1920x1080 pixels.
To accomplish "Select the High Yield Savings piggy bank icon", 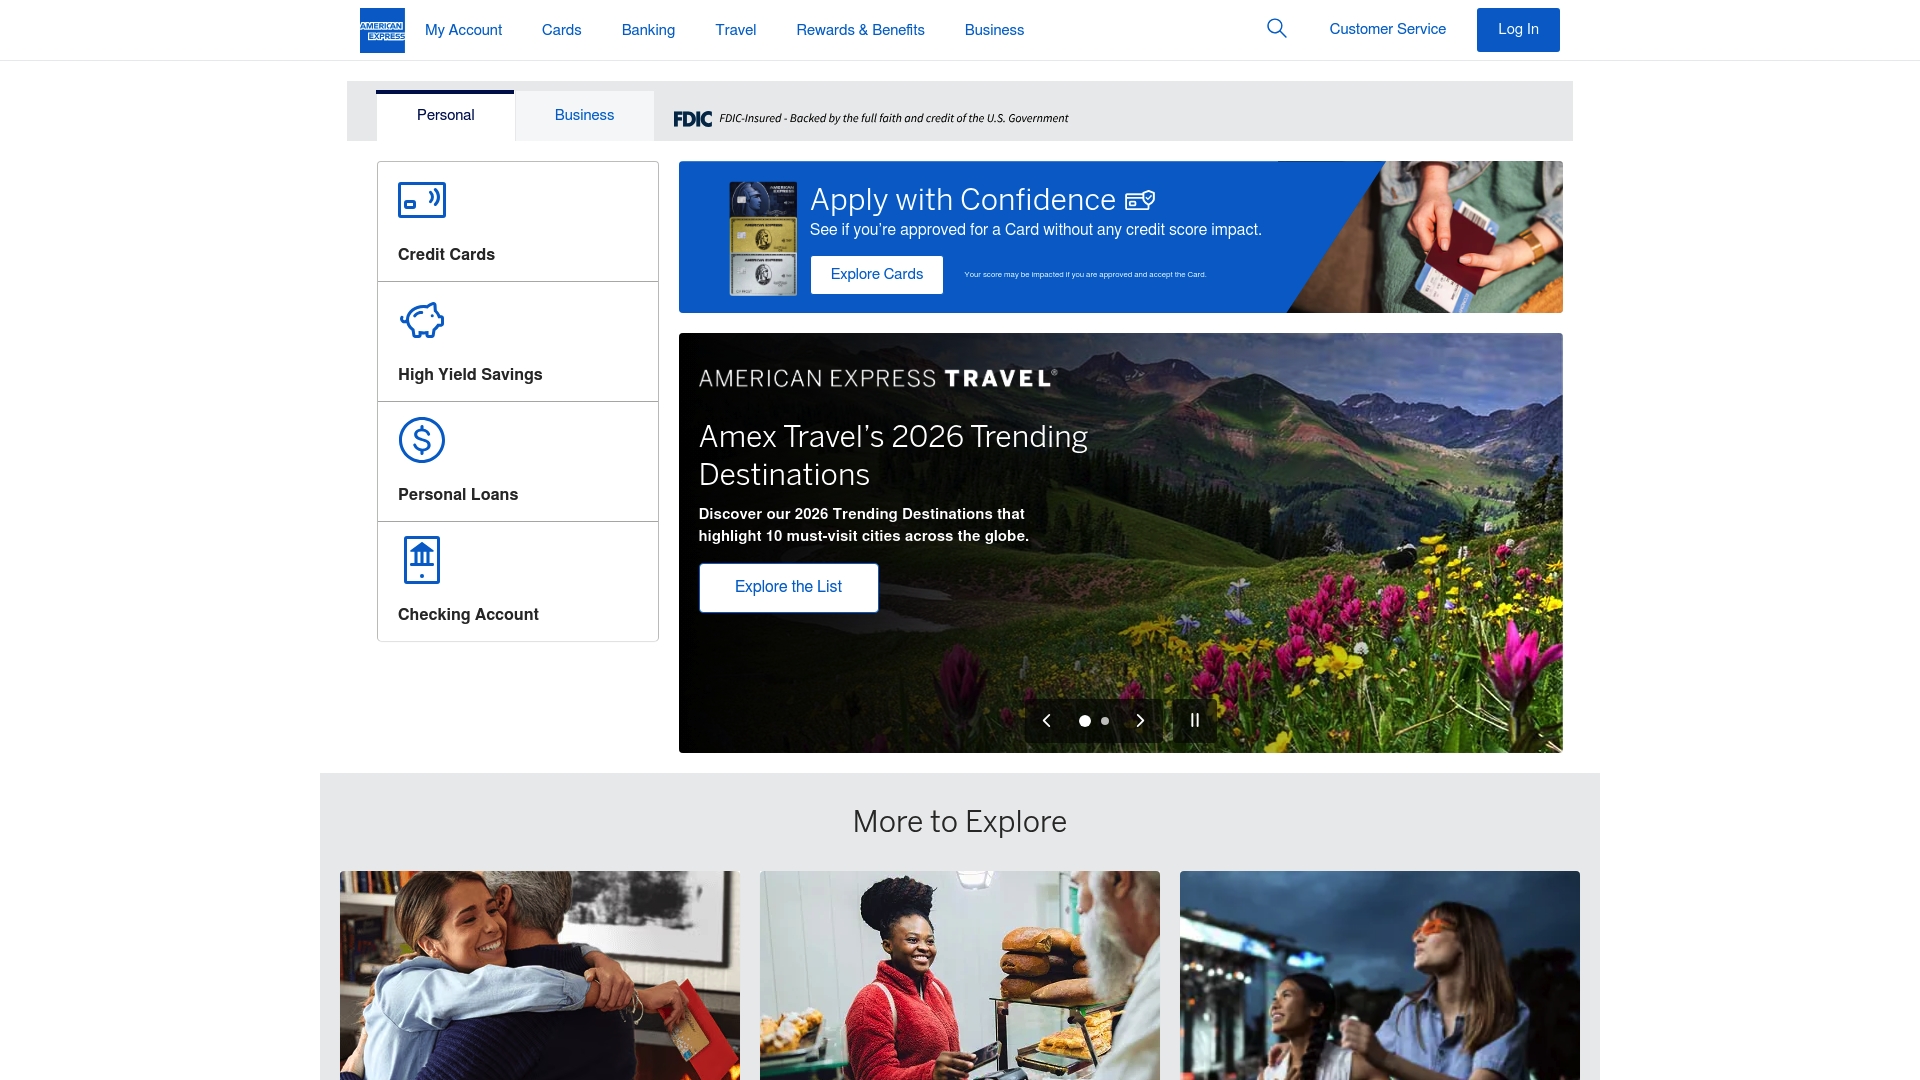I will 421,320.
